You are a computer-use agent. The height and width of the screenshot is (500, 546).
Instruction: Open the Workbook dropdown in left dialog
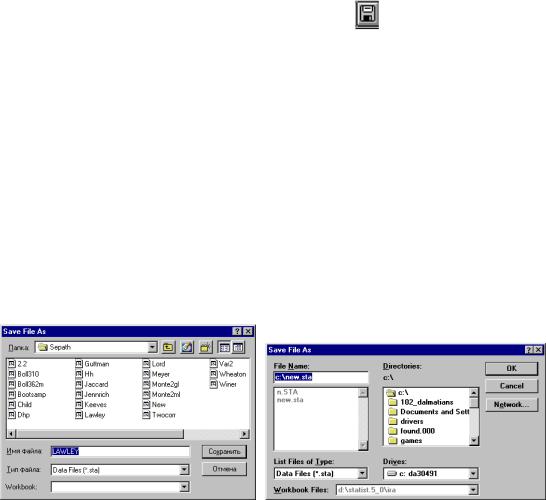184,487
